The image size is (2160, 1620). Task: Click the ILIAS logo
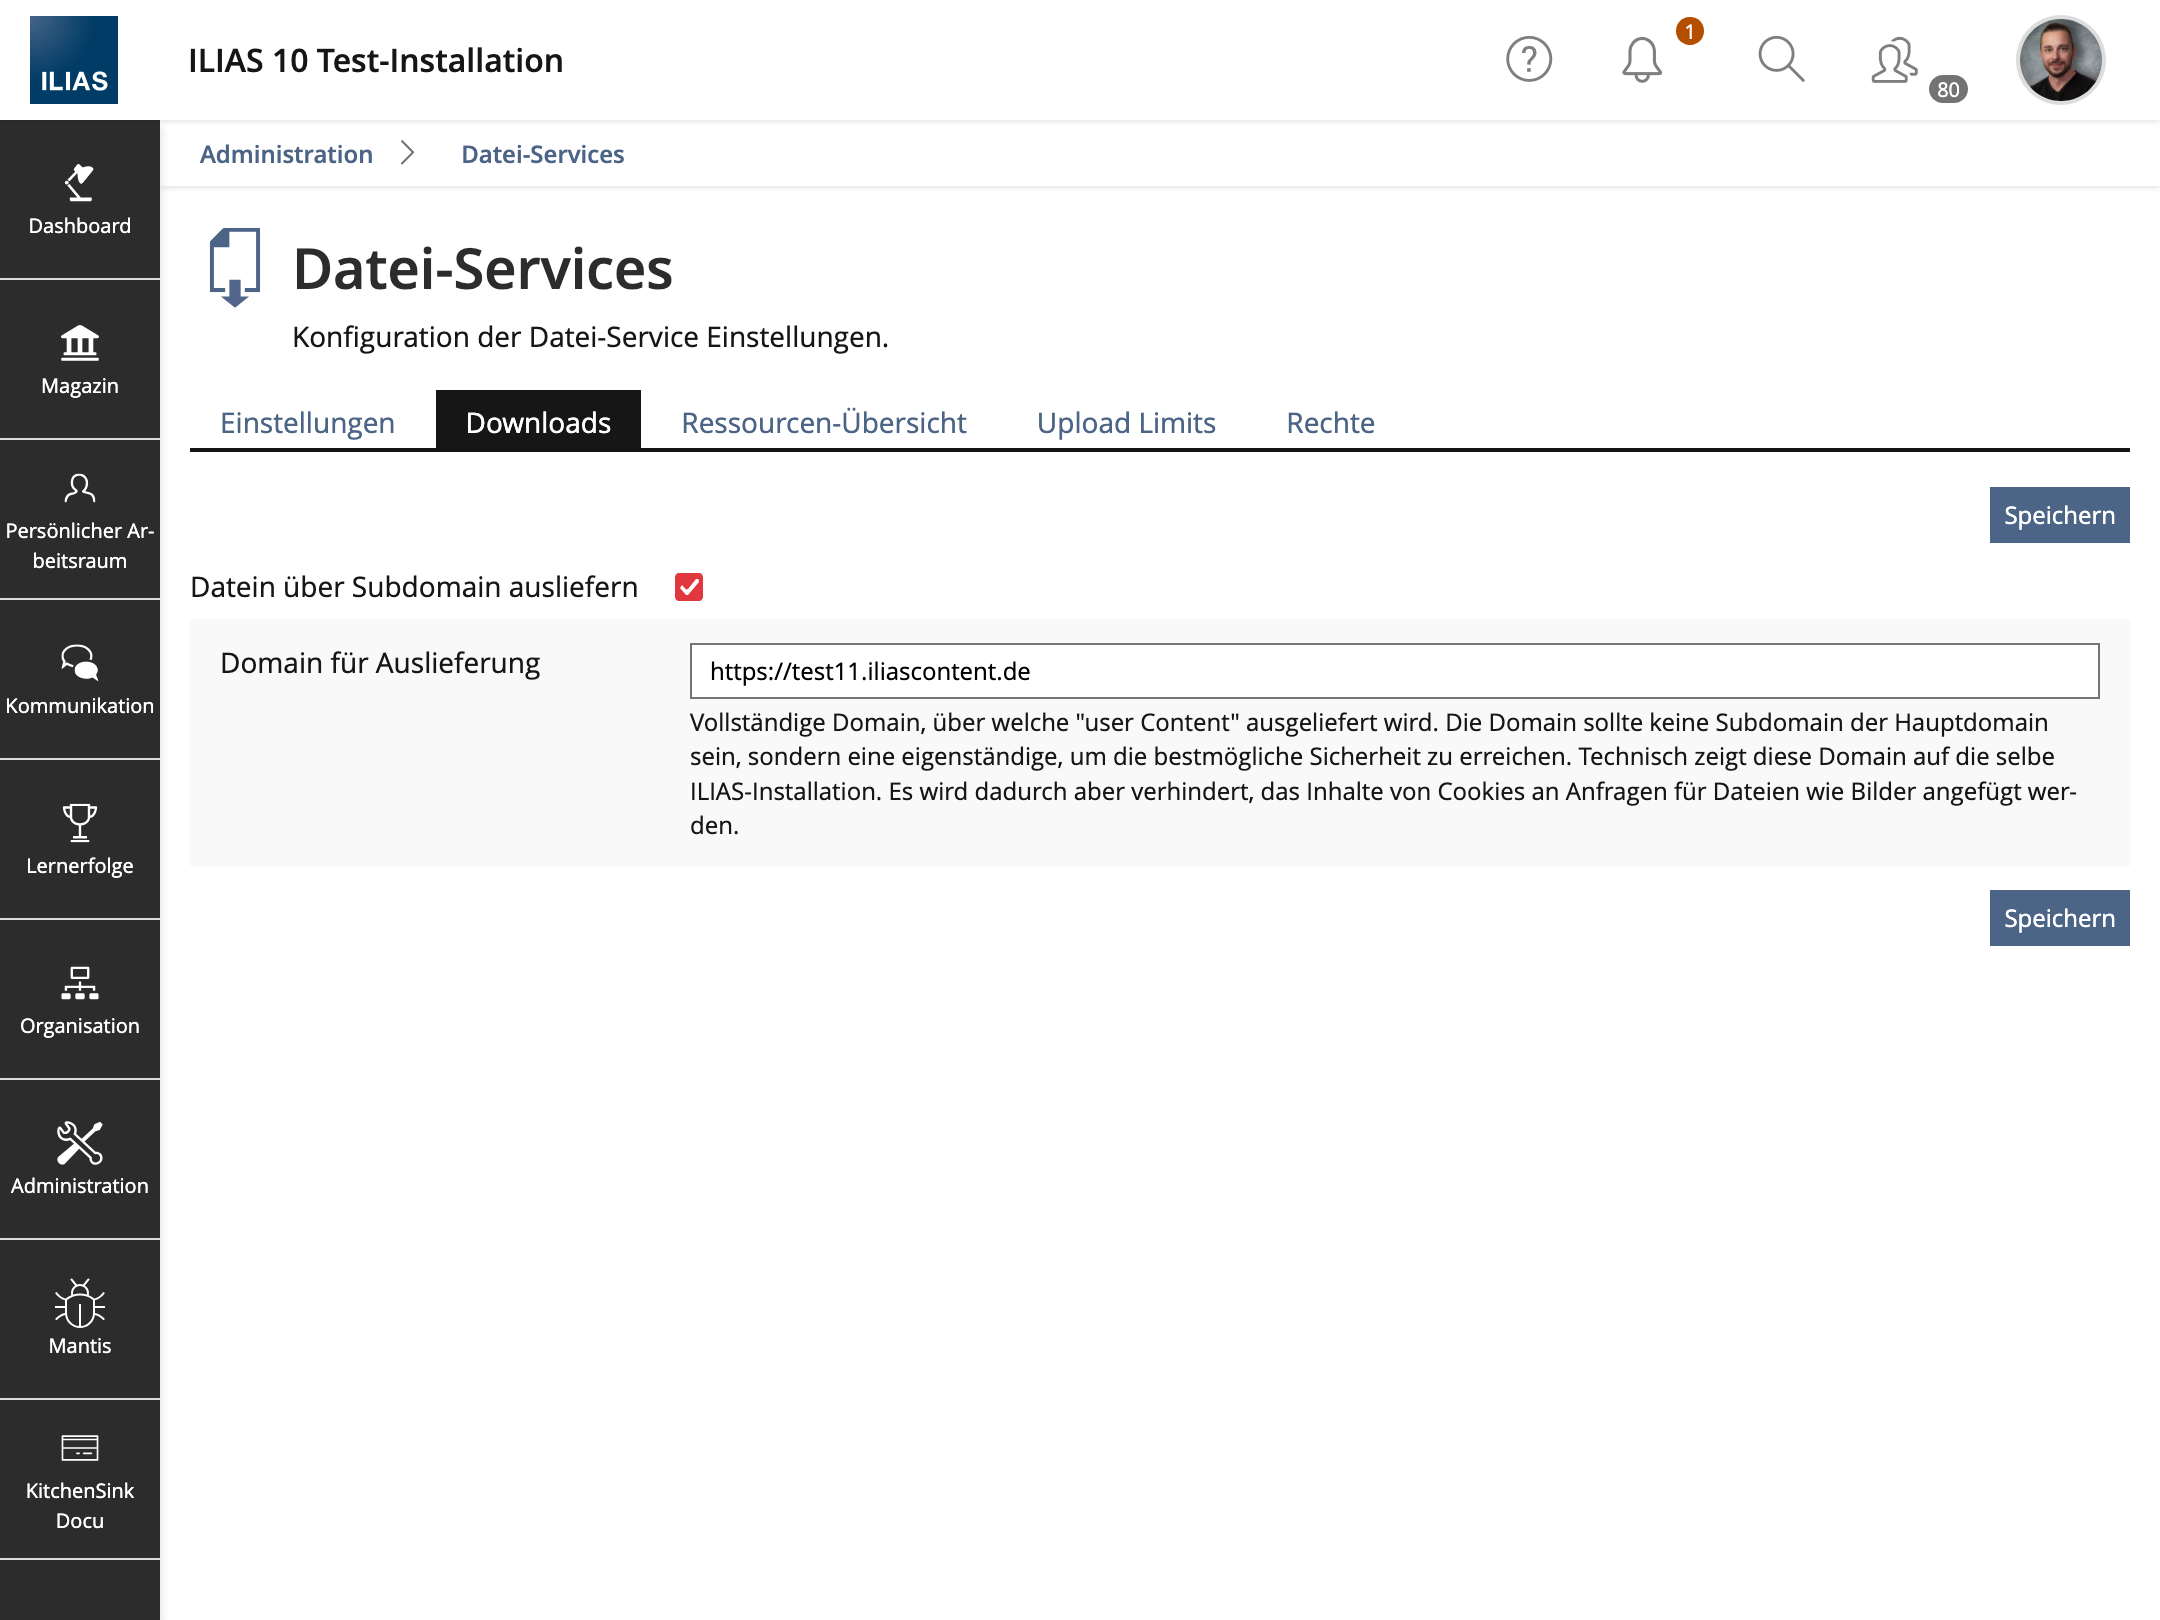(x=74, y=60)
